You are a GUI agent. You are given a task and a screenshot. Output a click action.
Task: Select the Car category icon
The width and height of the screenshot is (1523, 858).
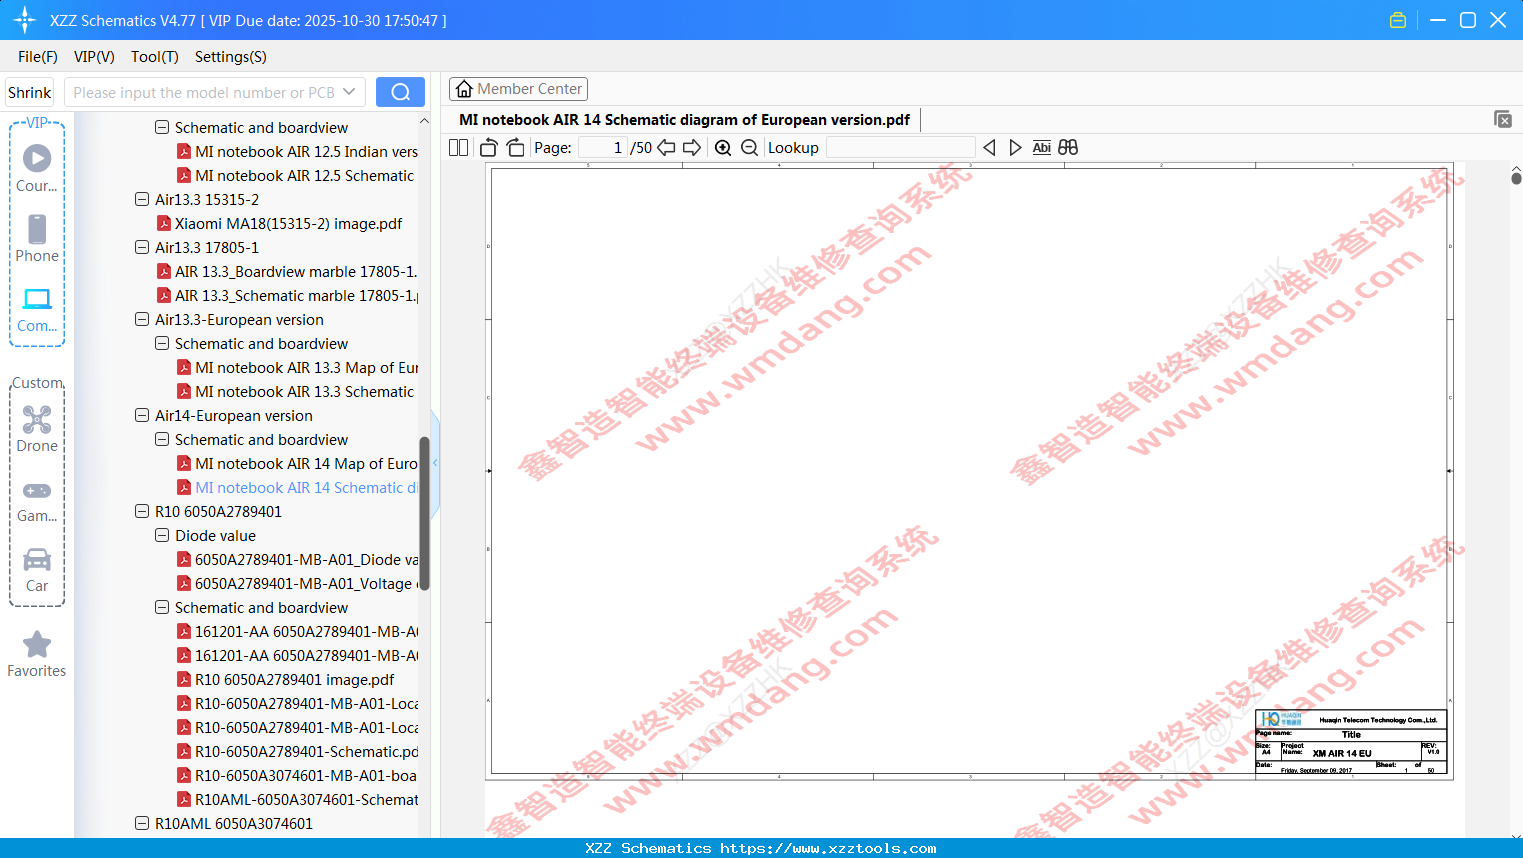pyautogui.click(x=37, y=559)
